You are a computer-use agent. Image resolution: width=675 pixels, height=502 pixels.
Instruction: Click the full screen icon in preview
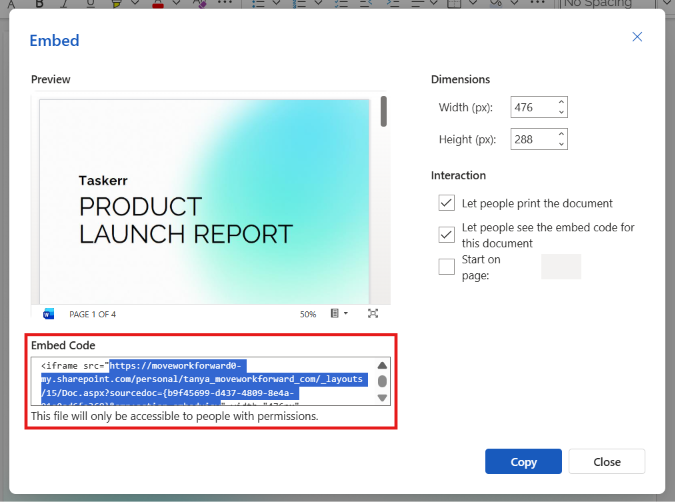[373, 313]
